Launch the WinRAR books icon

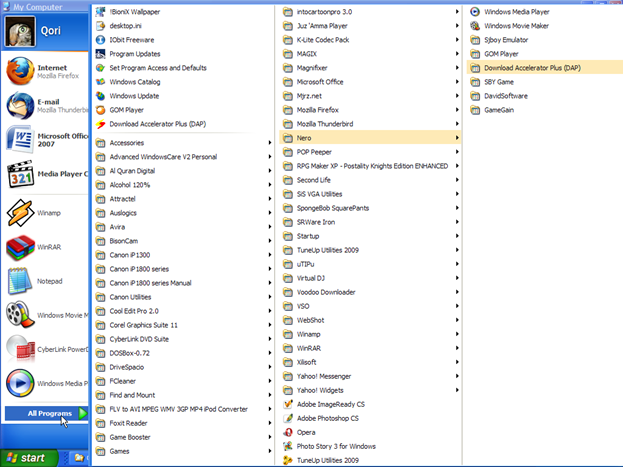(20, 247)
